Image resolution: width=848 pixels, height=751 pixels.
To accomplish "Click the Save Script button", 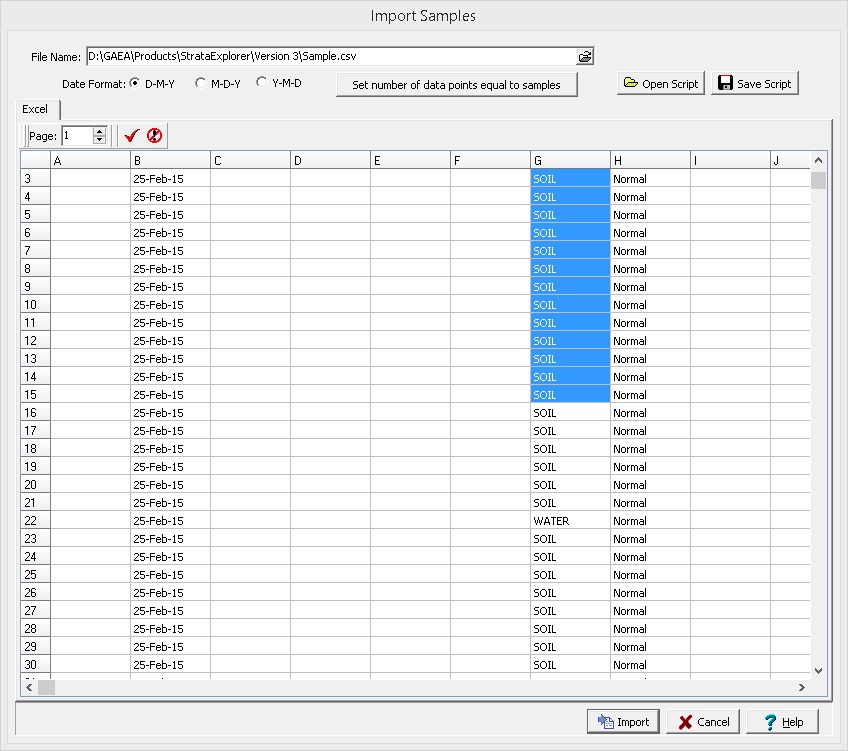I will point(755,83).
